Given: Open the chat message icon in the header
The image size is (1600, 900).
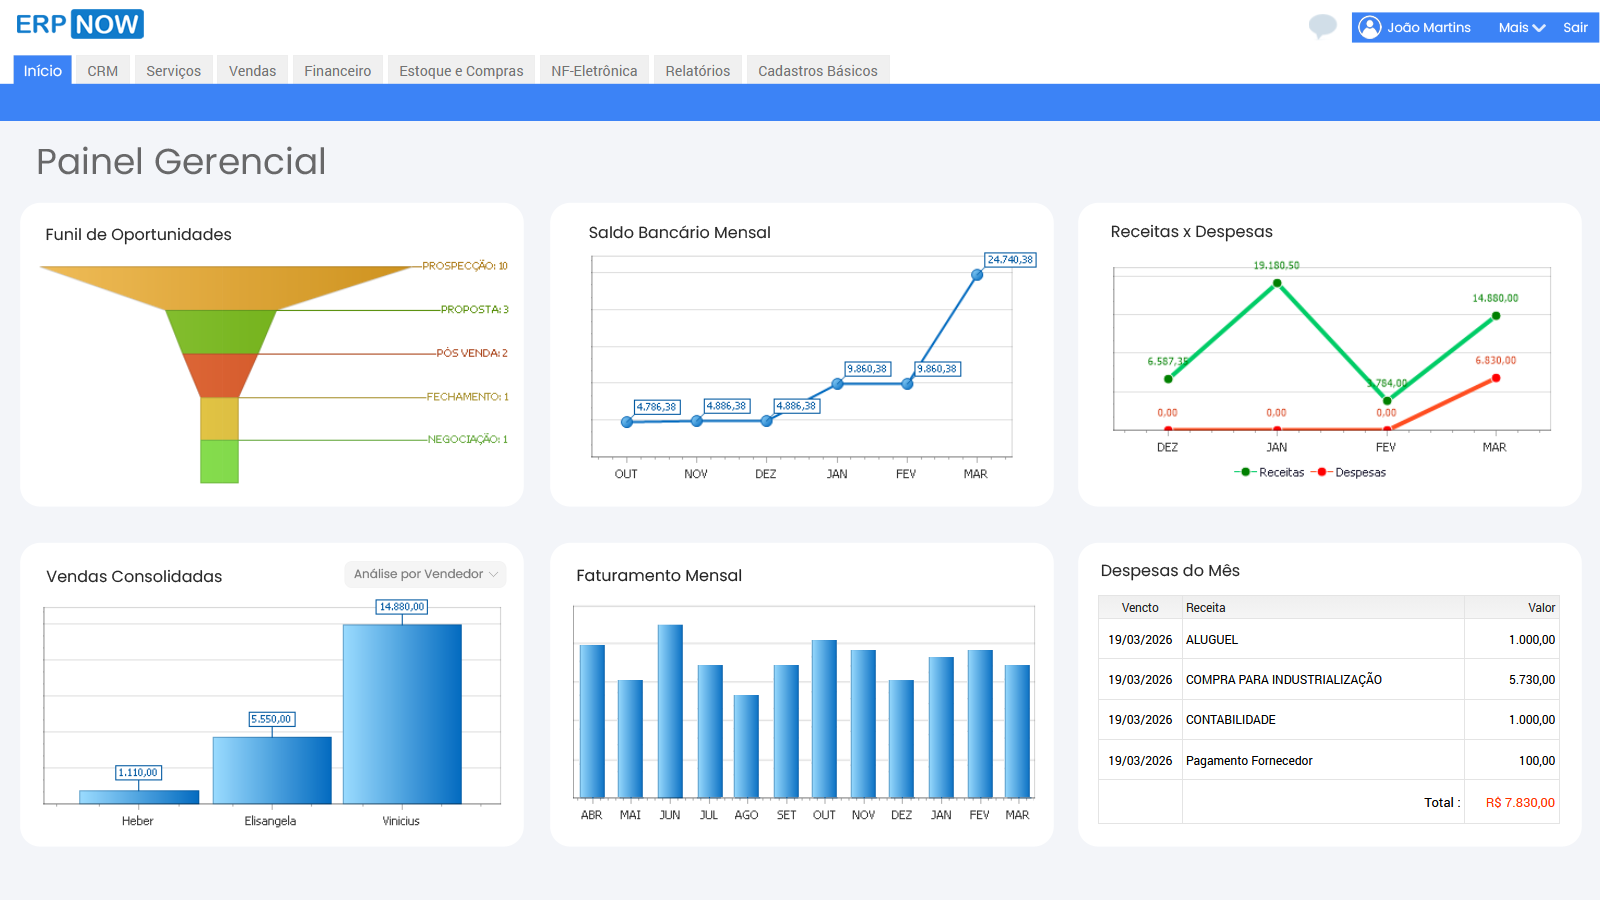Looking at the screenshot, I should click(1322, 28).
